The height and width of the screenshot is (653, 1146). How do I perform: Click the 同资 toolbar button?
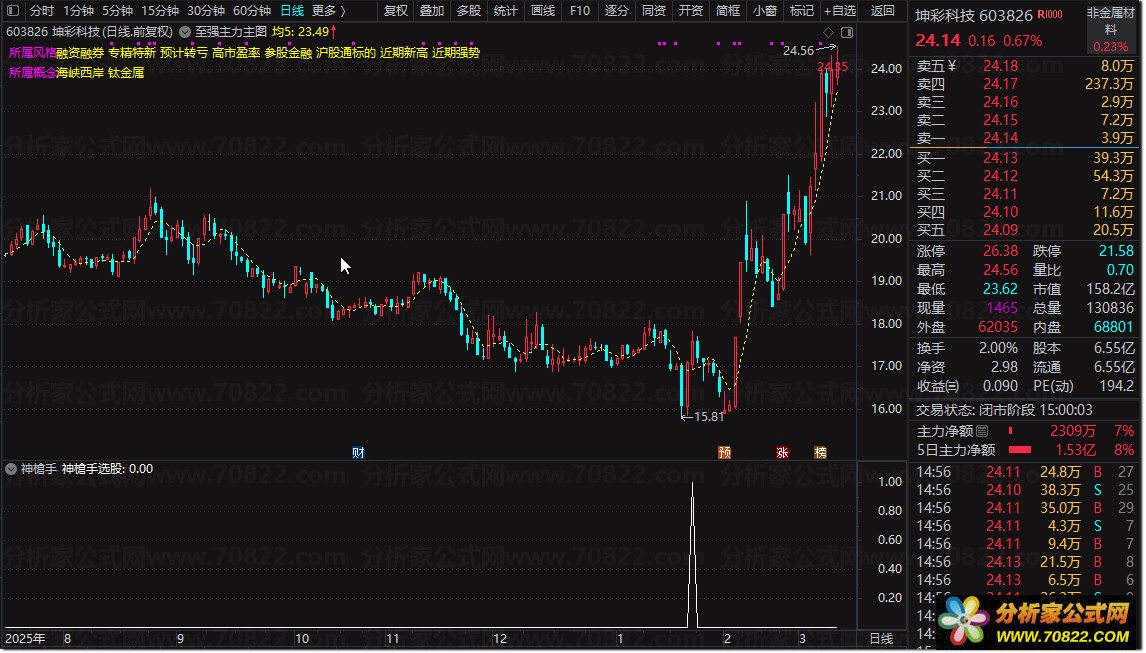(x=653, y=10)
